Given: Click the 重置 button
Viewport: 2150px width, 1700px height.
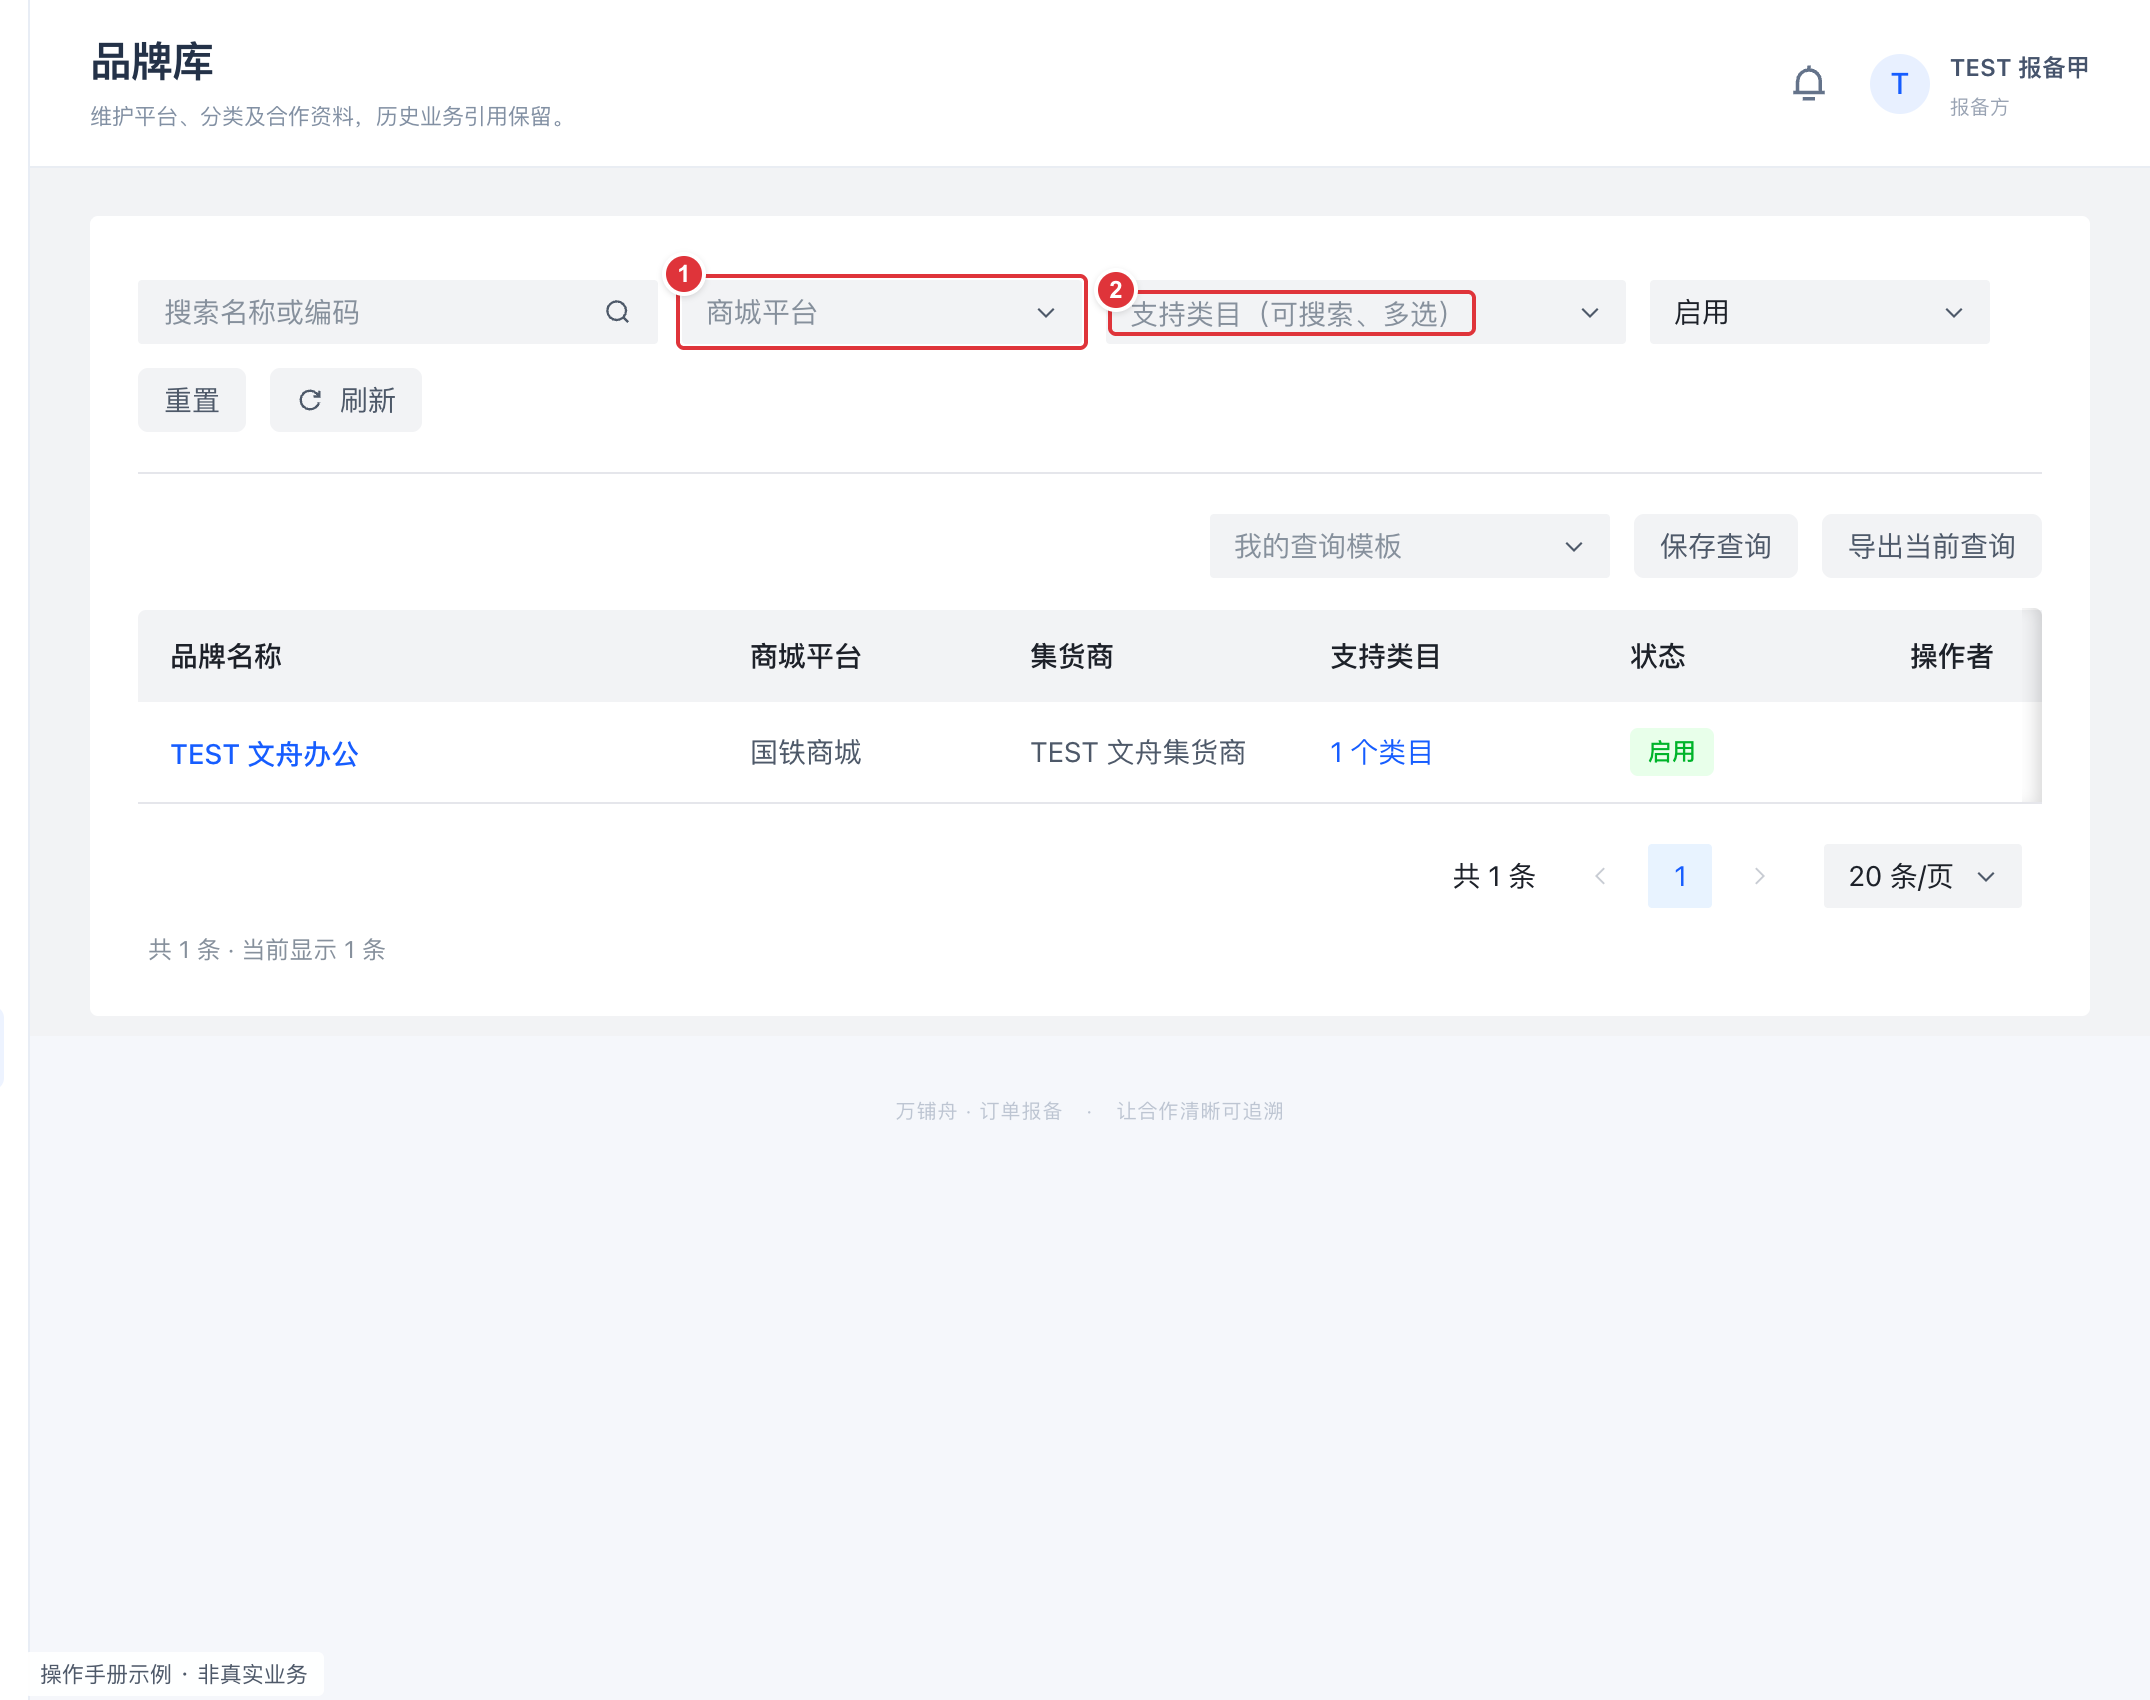Looking at the screenshot, I should pyautogui.click(x=192, y=400).
